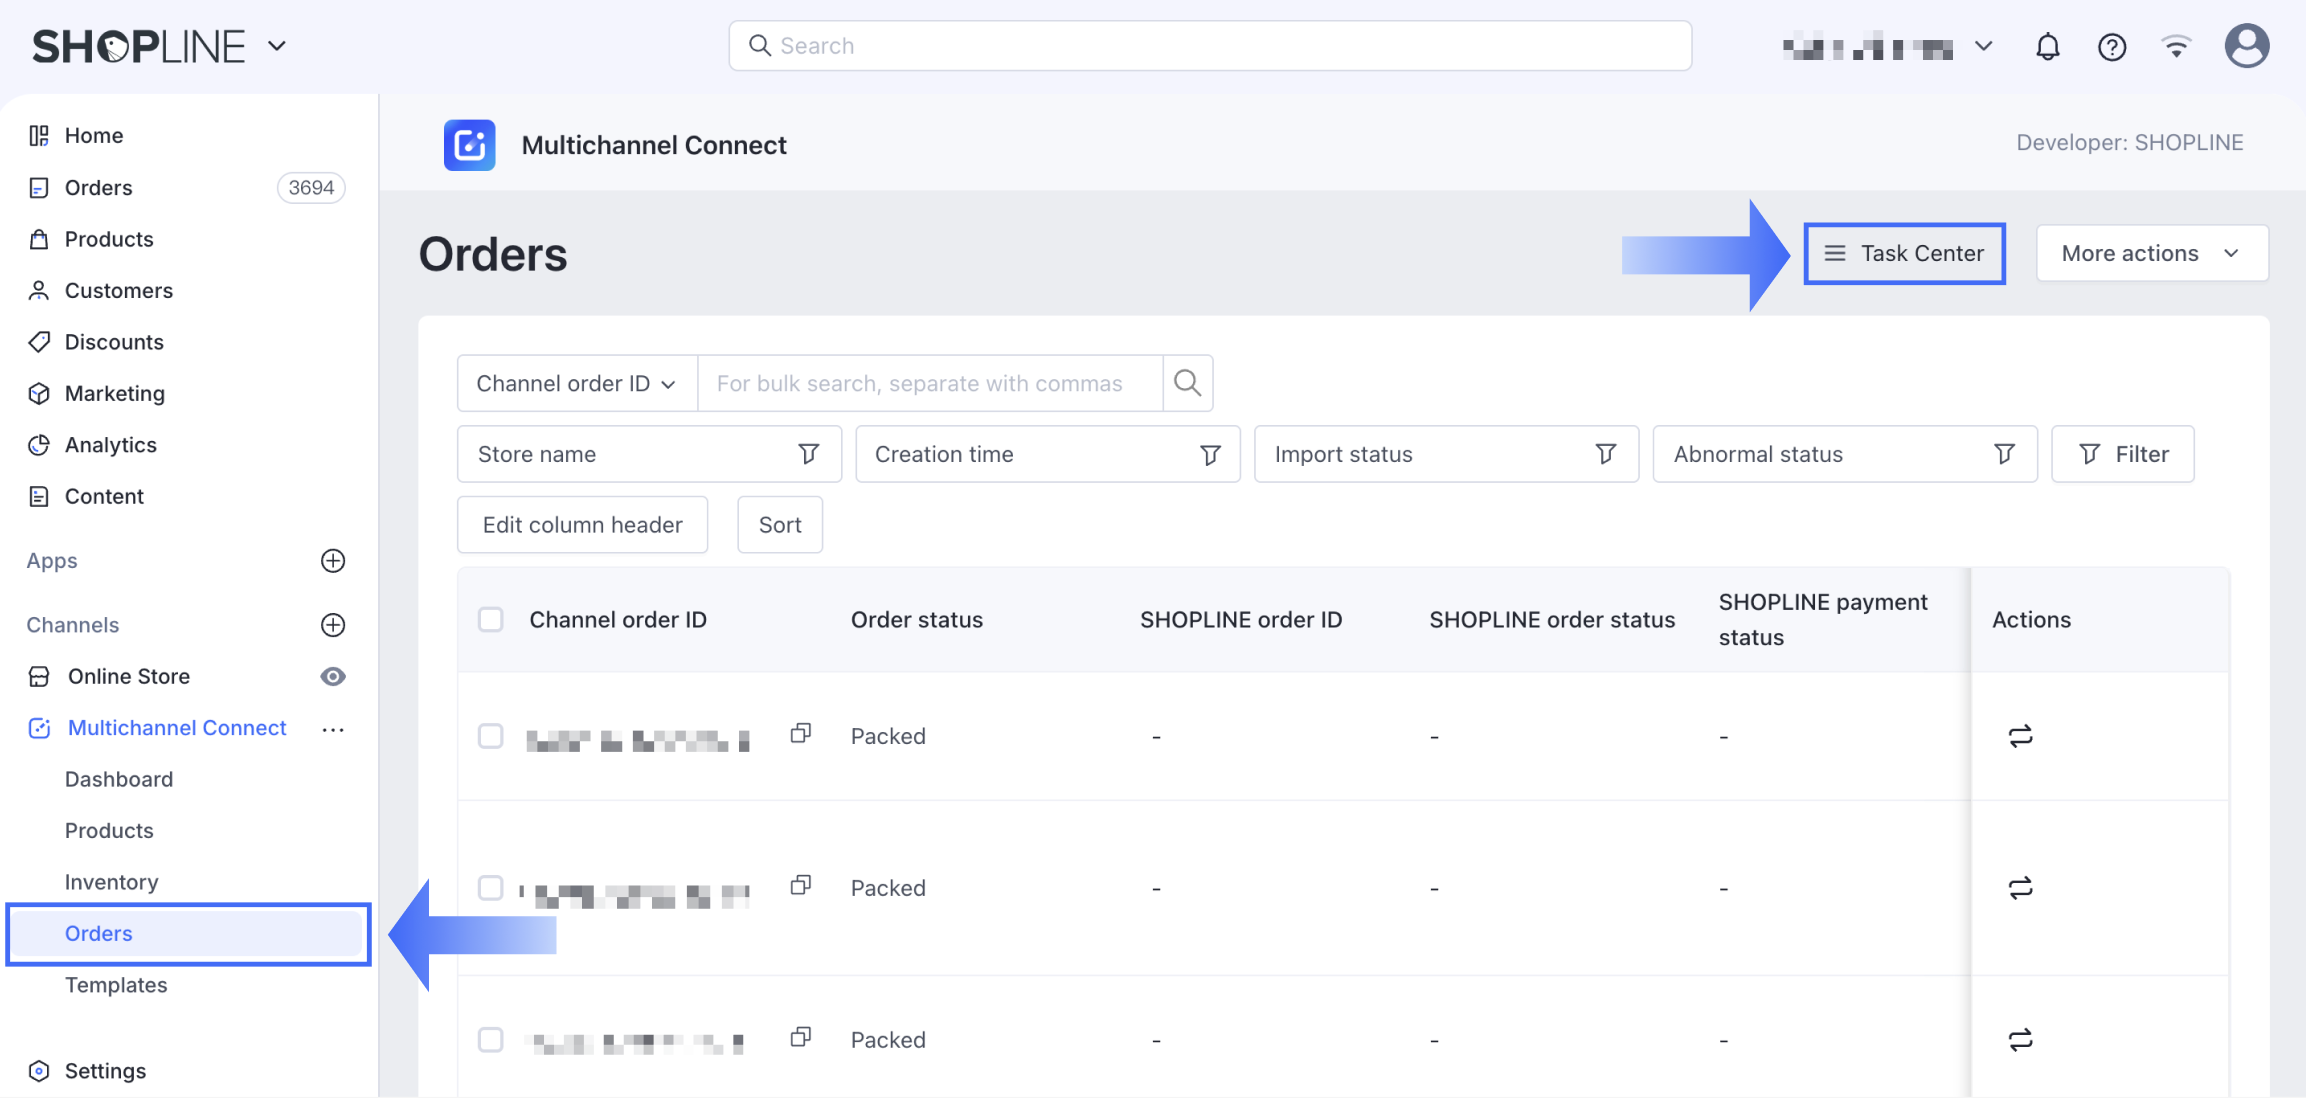2306x1098 pixels.
Task: Open Inventory under Multichannel Connect
Action: (x=111, y=882)
